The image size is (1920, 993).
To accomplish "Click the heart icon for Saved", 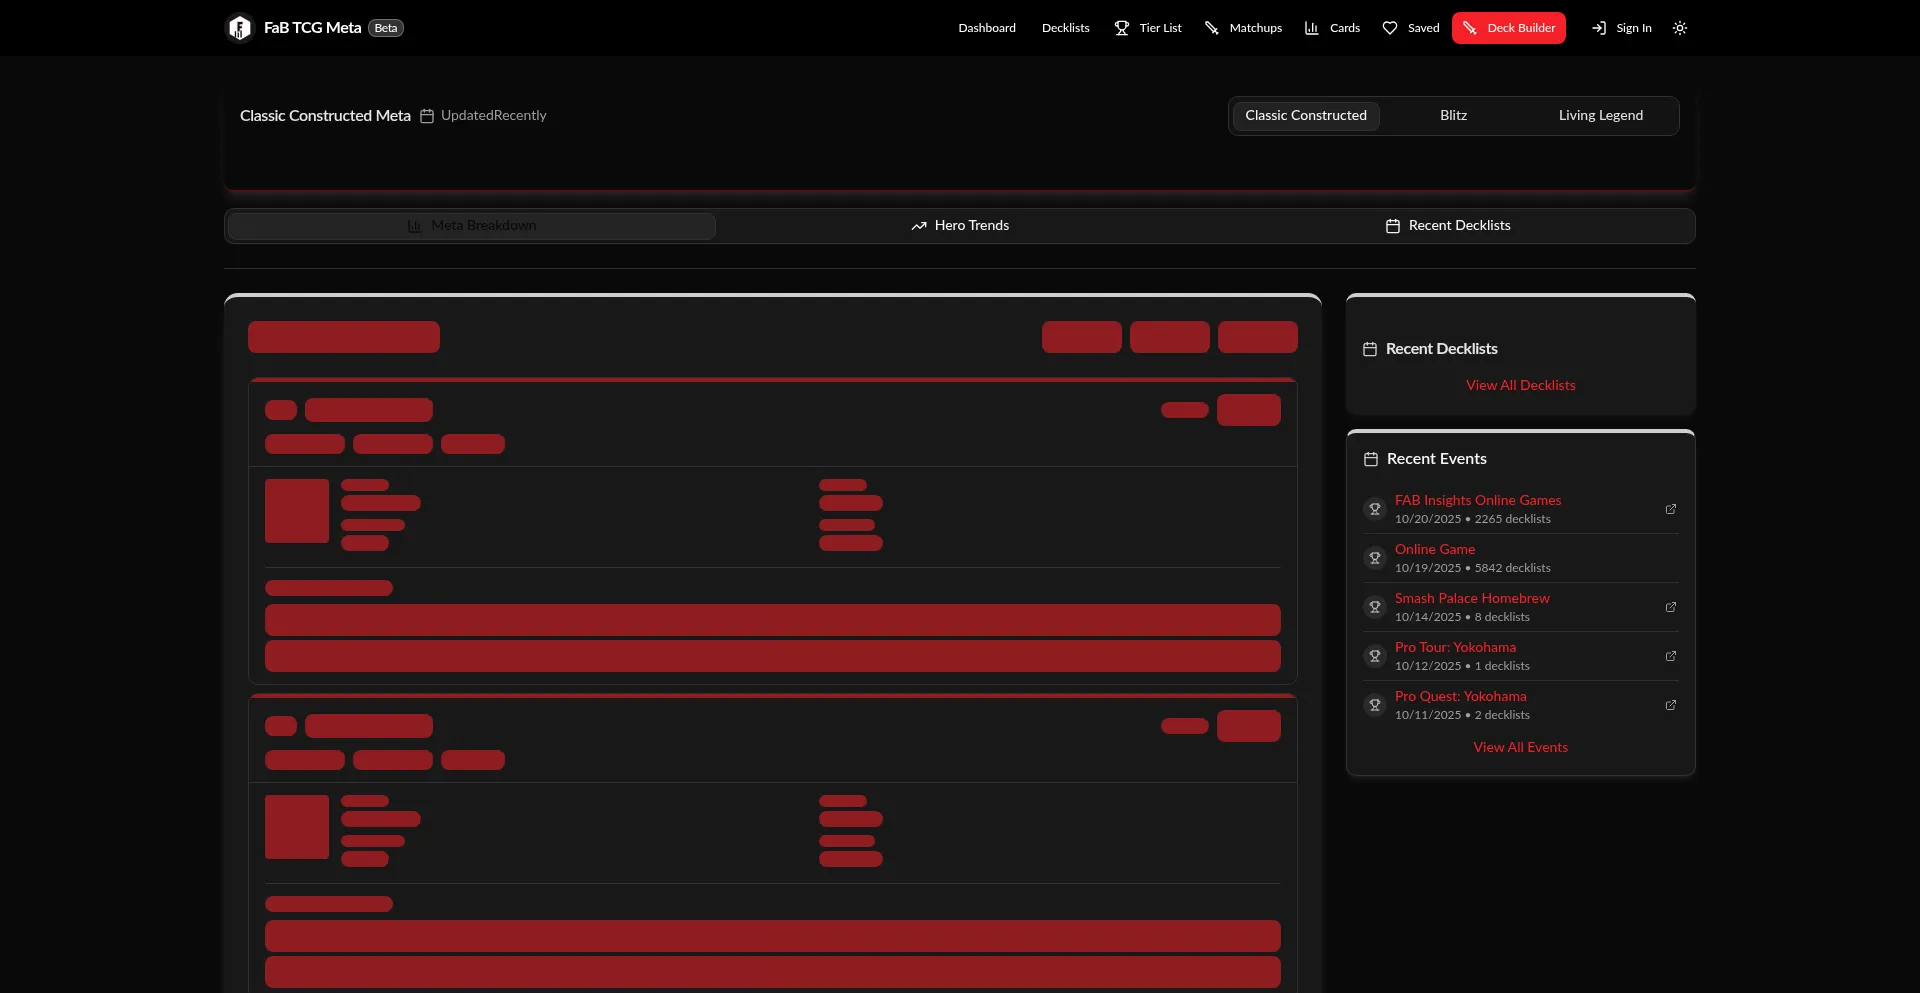I will pyautogui.click(x=1390, y=28).
